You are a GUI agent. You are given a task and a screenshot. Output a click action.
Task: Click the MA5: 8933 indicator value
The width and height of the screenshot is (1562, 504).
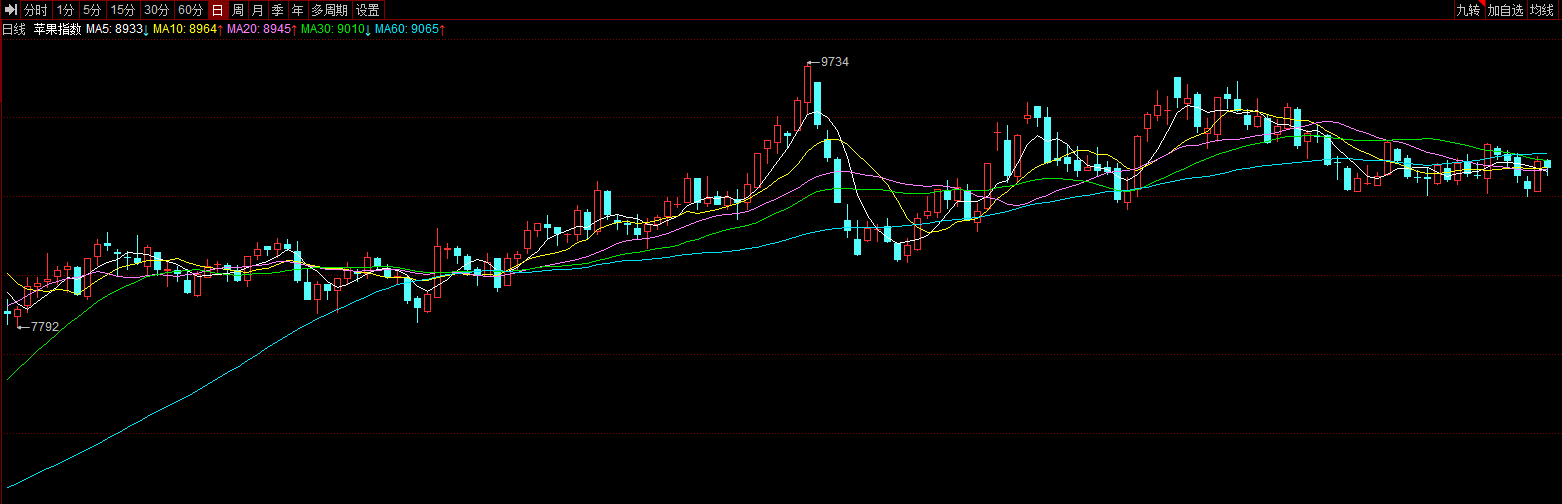118,30
